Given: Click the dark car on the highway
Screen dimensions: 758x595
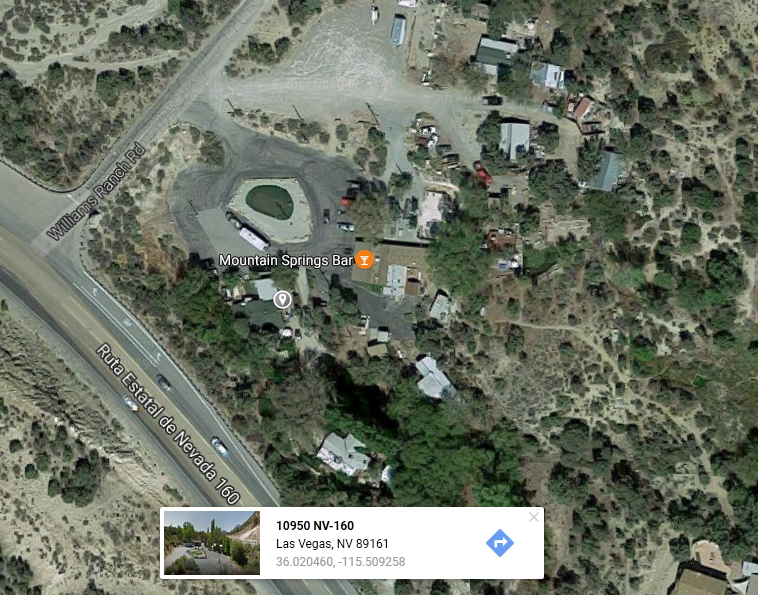Looking at the screenshot, I should (163, 382).
